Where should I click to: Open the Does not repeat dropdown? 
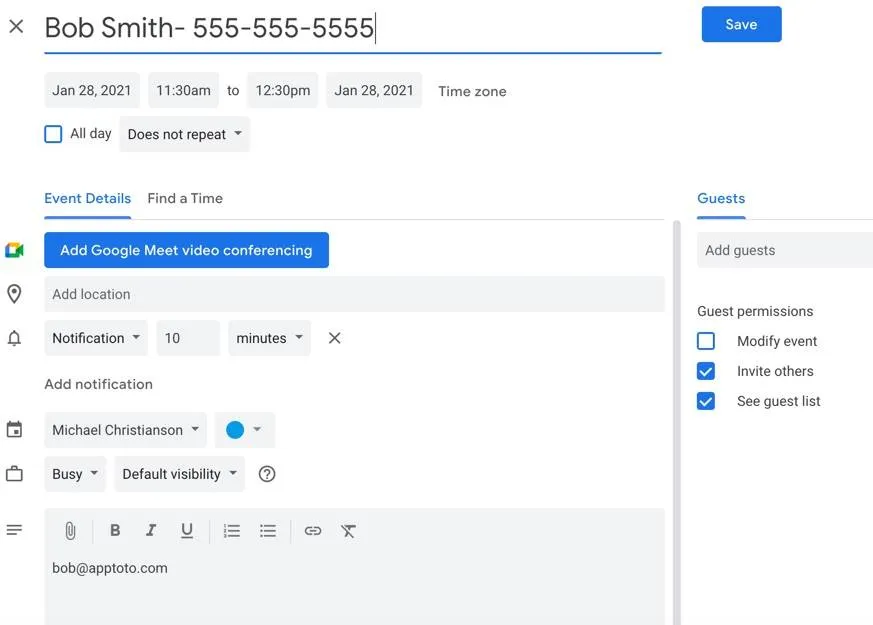click(184, 133)
